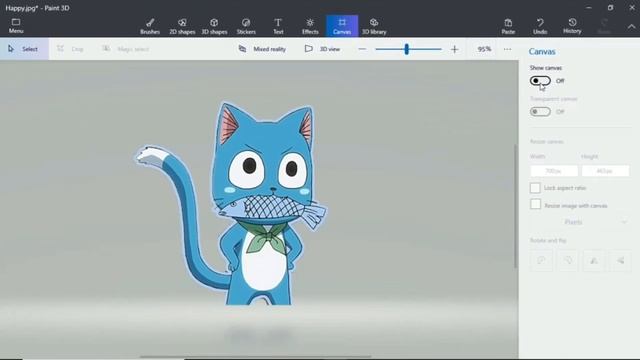
Task: Activate the Select tool
Action: (x=24, y=49)
